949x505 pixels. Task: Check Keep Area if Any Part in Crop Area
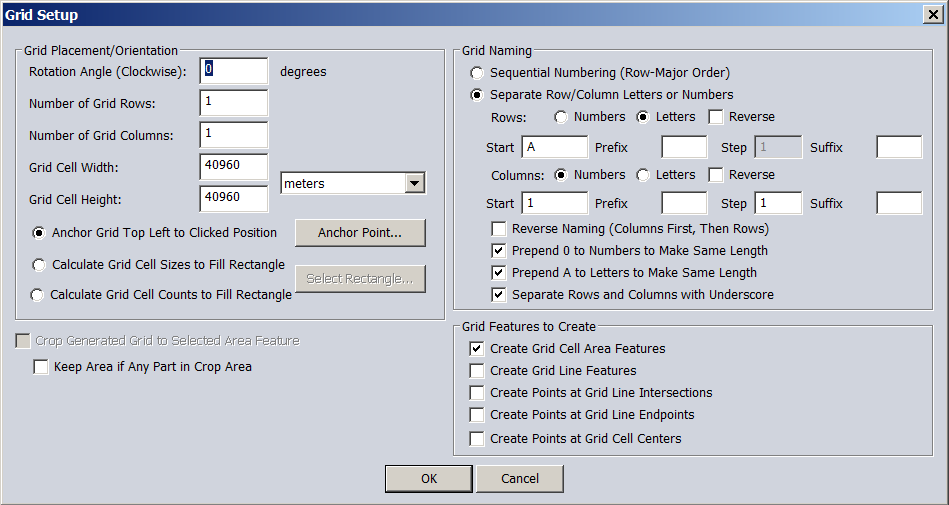click(x=41, y=367)
